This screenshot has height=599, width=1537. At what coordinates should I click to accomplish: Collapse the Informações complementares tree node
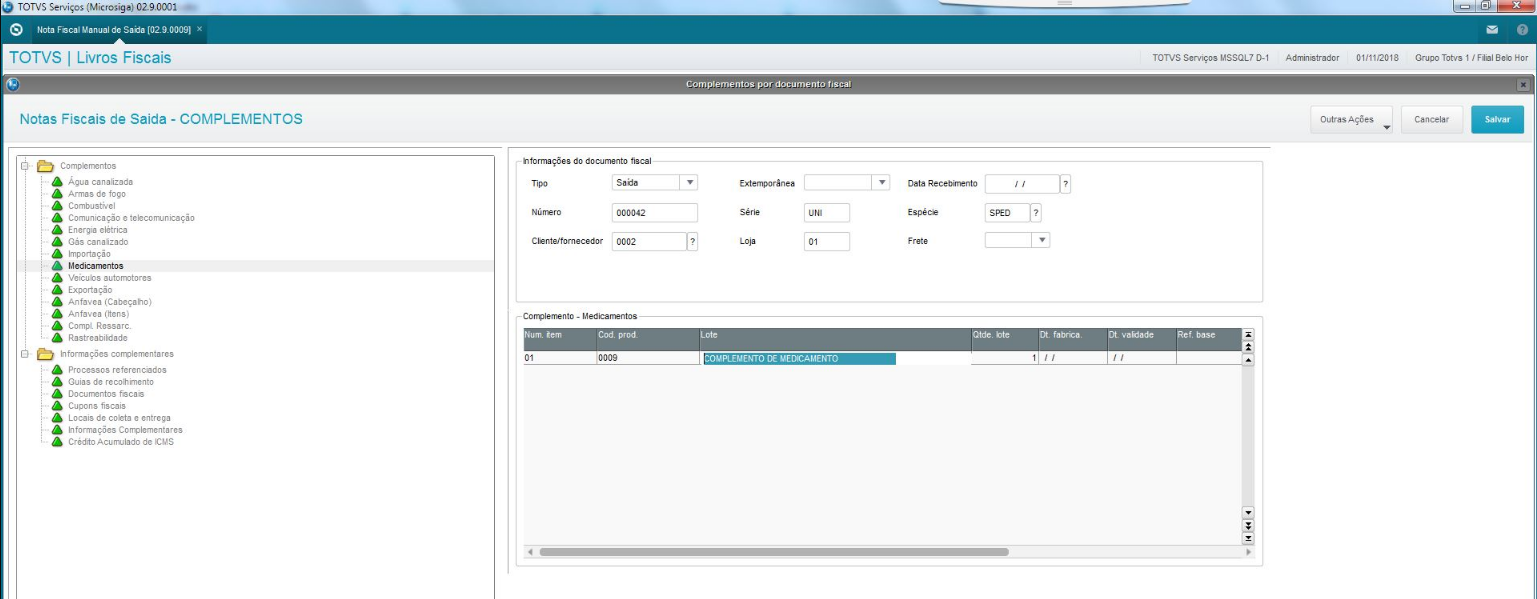tap(25, 354)
